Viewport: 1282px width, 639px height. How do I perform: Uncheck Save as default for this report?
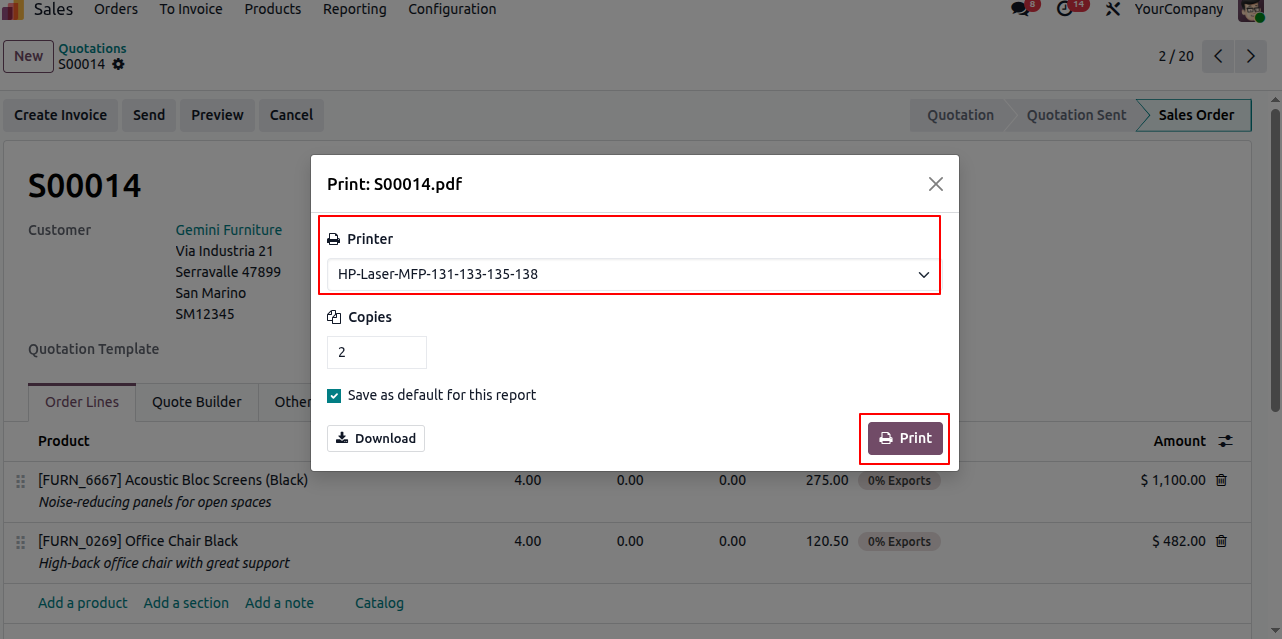pyautogui.click(x=334, y=395)
